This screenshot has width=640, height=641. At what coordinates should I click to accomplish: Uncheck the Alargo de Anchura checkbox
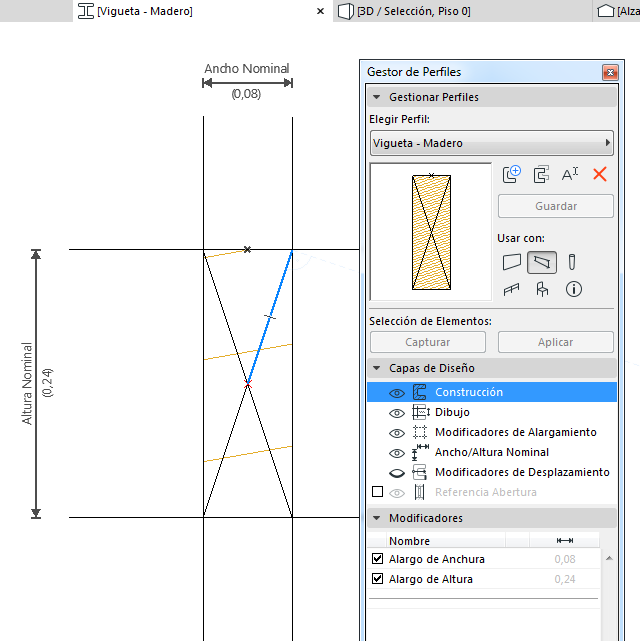(378, 558)
